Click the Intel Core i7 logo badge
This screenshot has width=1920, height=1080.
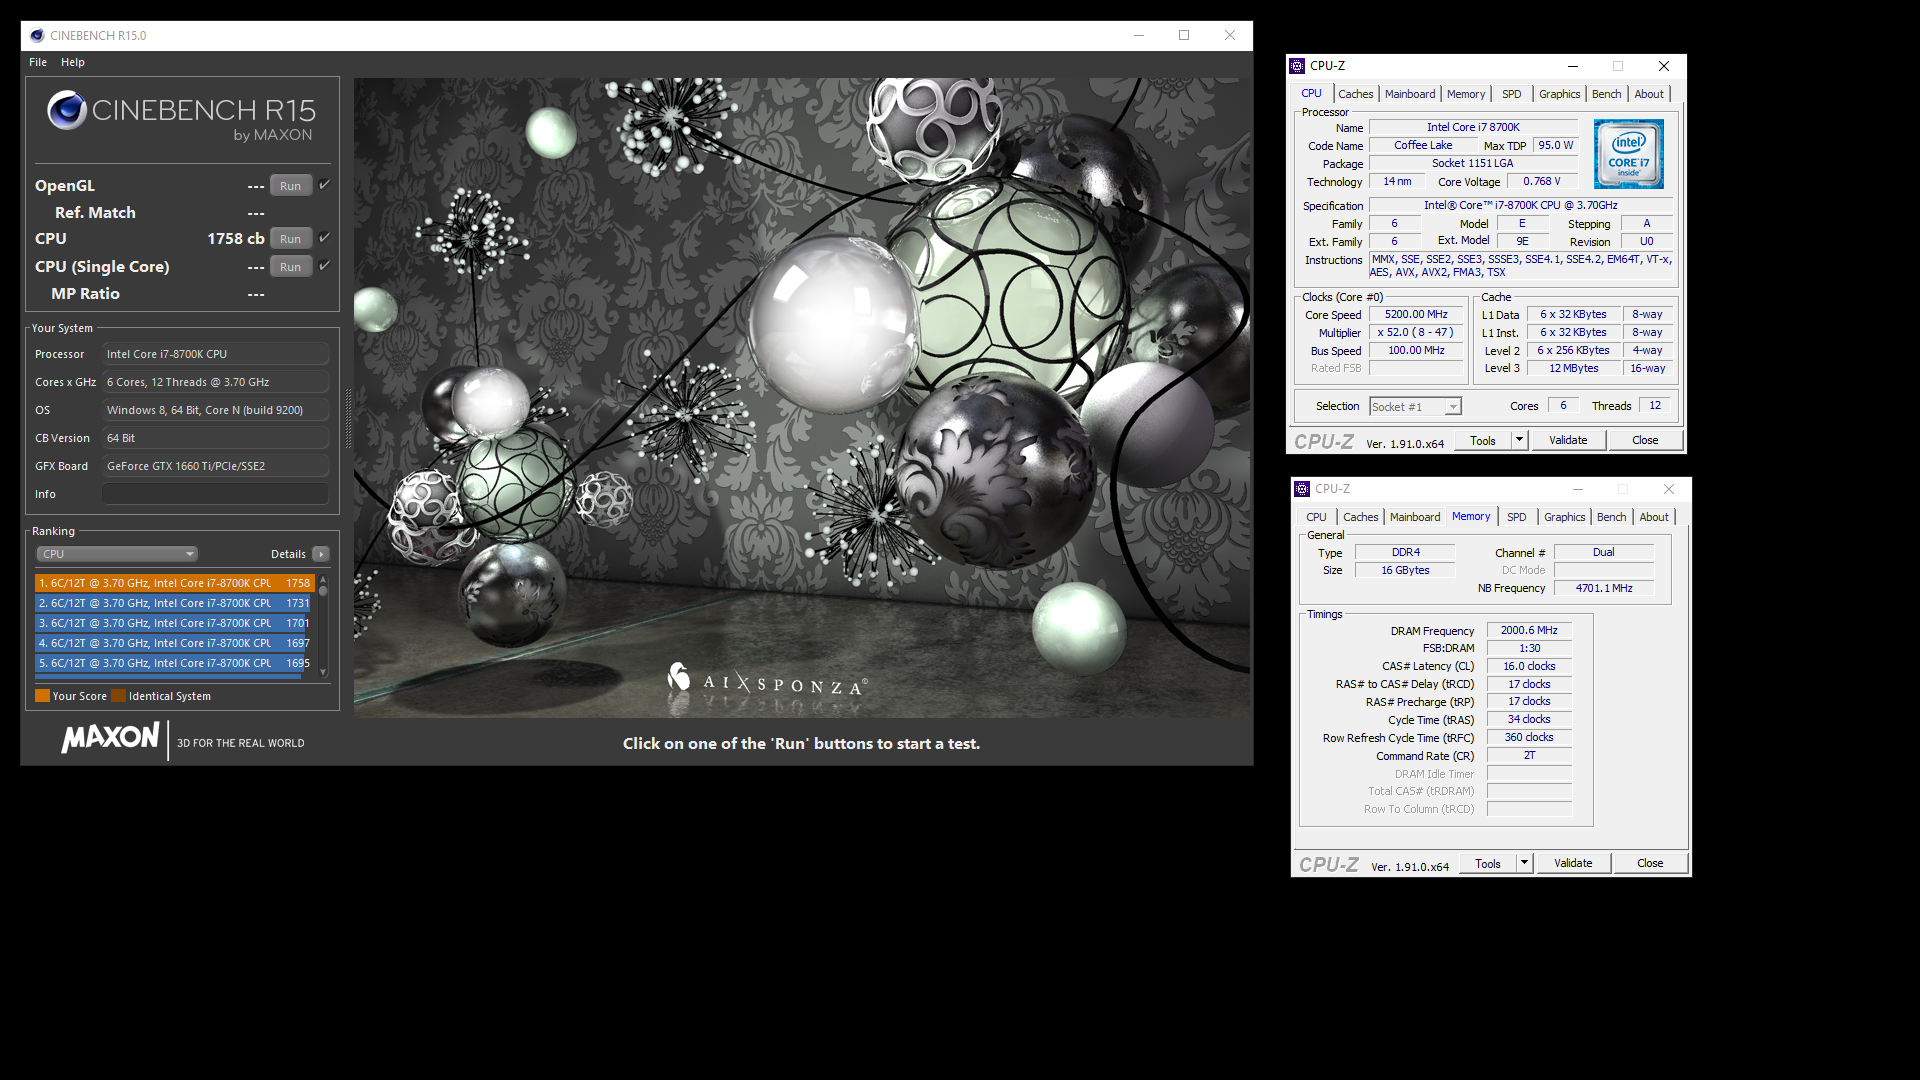click(1629, 154)
